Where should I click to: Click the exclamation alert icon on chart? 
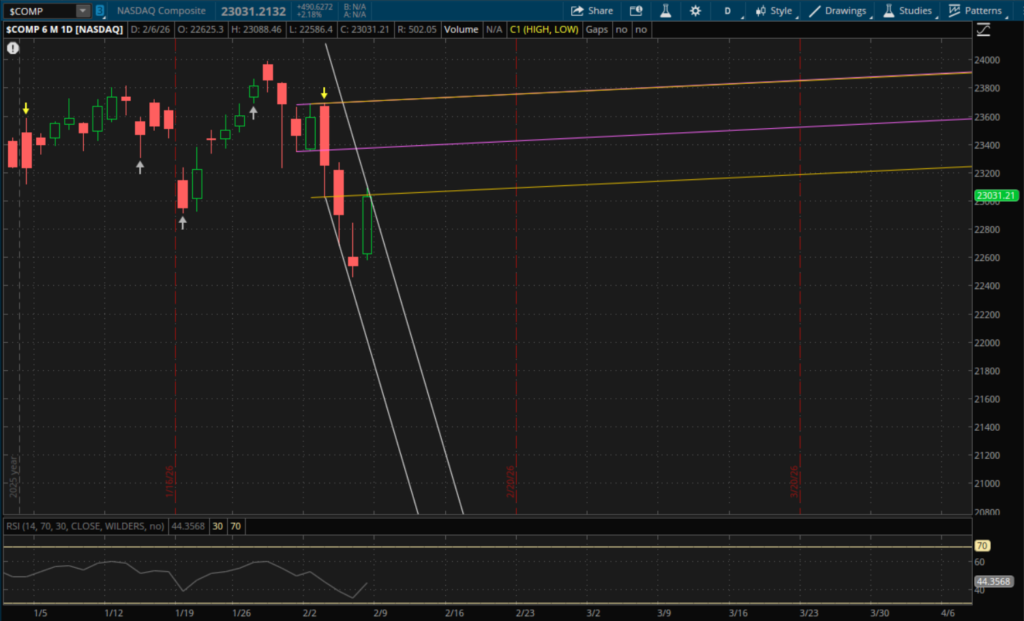point(12,47)
